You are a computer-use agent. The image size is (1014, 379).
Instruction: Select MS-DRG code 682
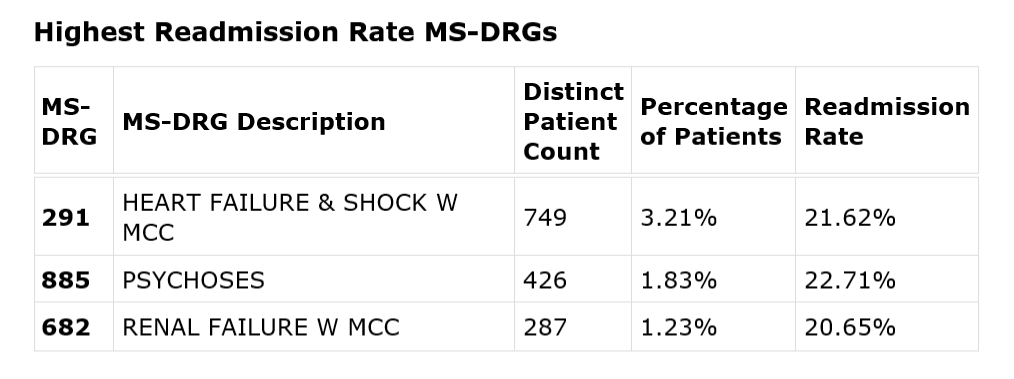pos(66,327)
